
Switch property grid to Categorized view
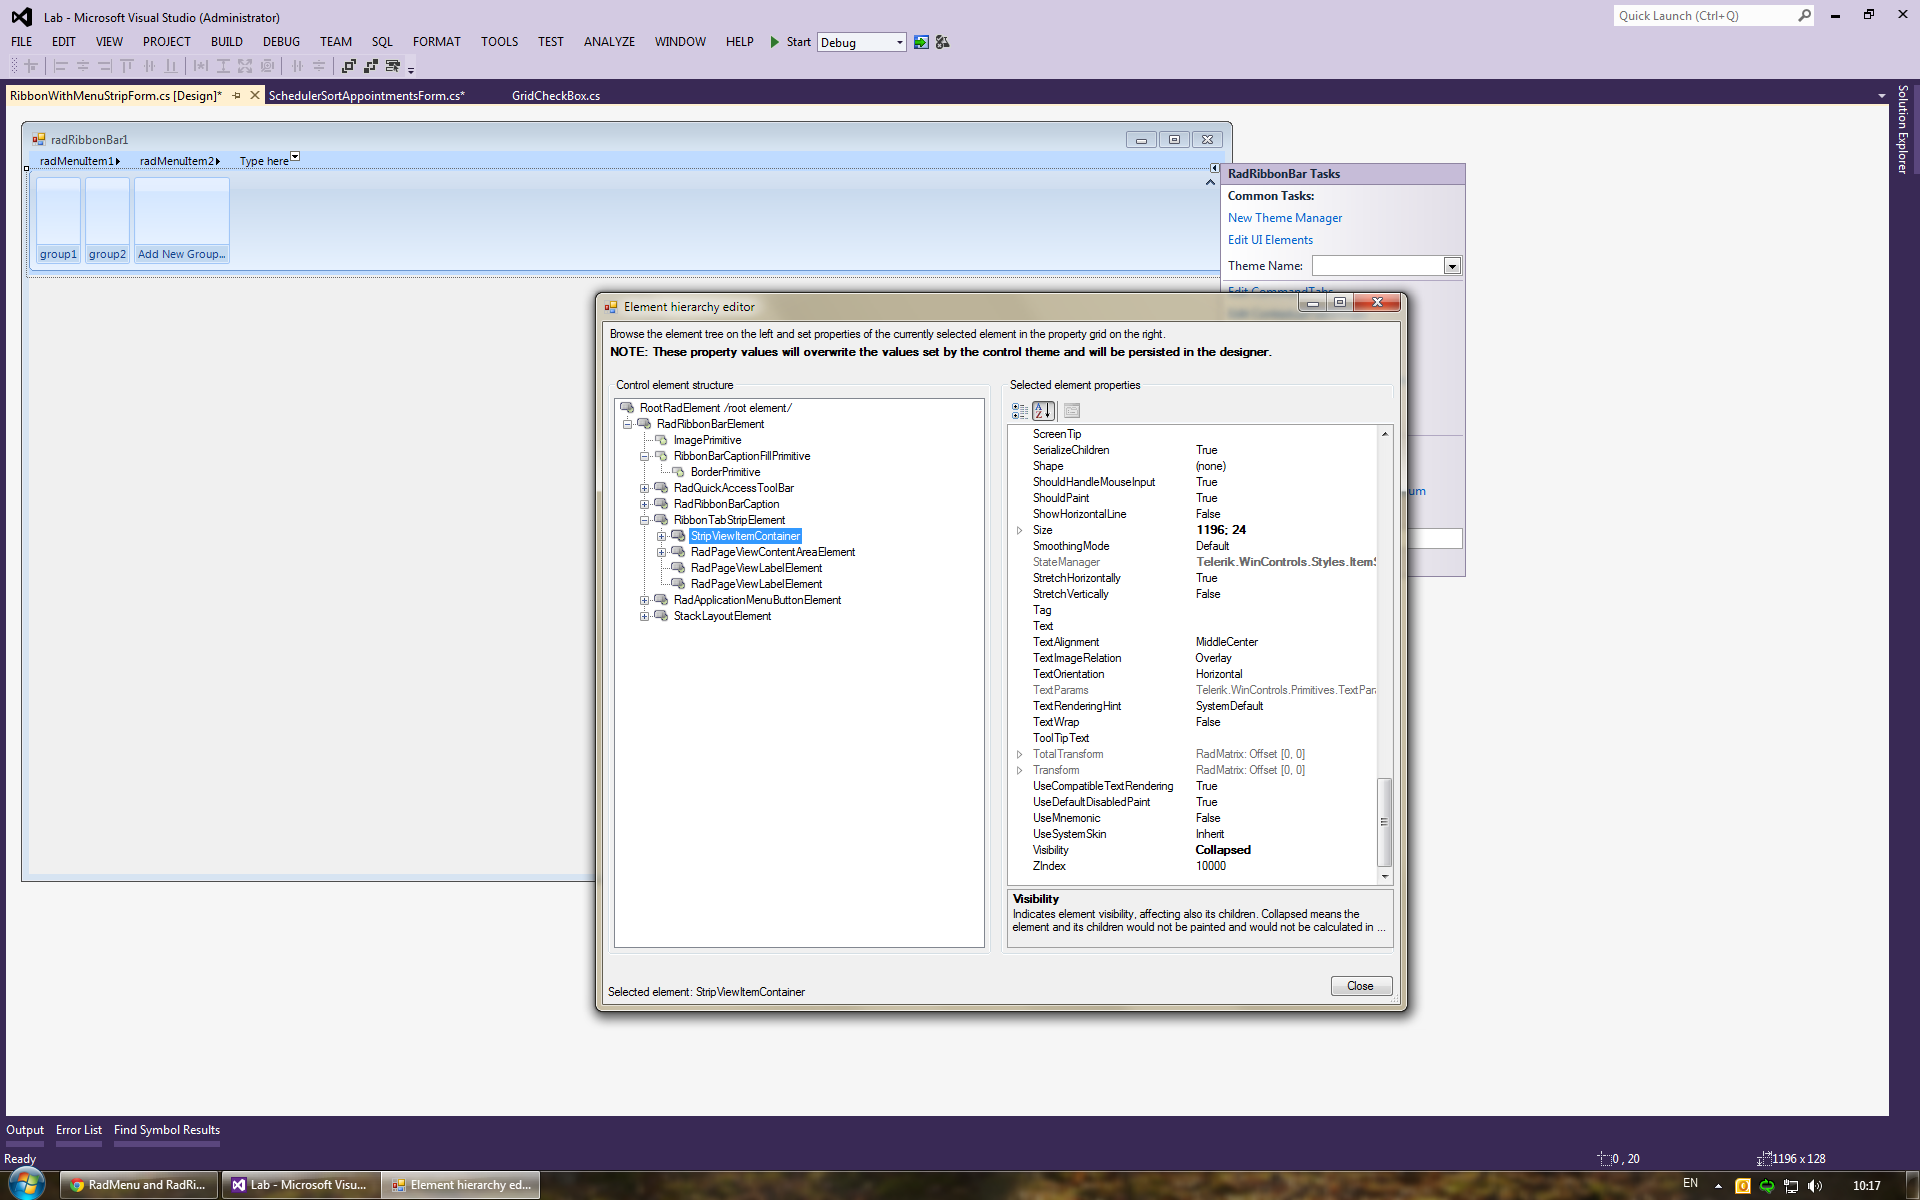[x=1019, y=411]
